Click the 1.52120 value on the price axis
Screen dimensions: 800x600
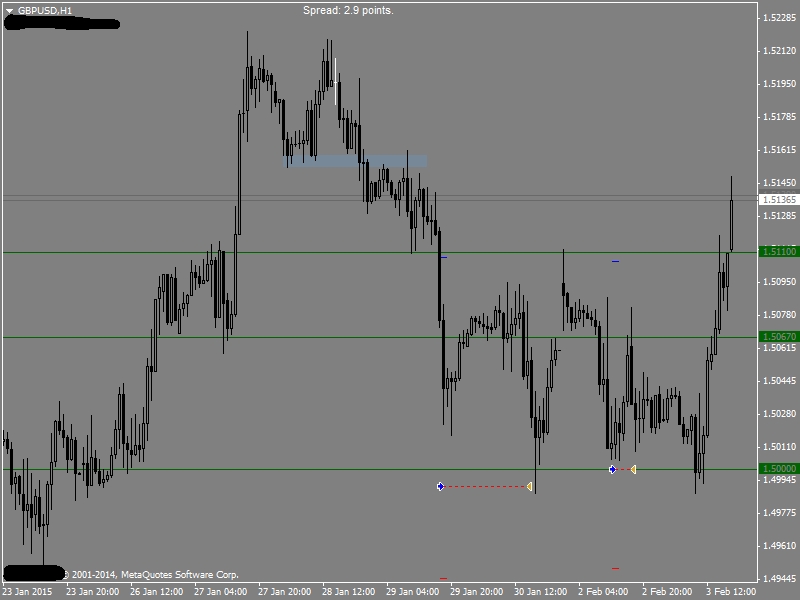tap(779, 51)
